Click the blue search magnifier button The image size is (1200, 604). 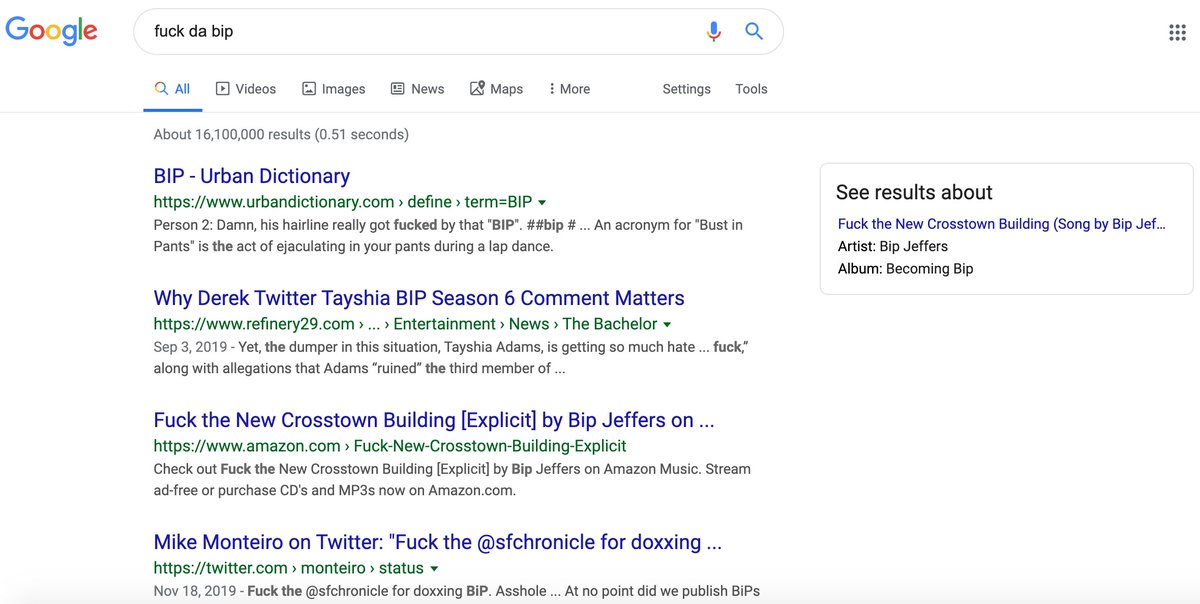(754, 31)
